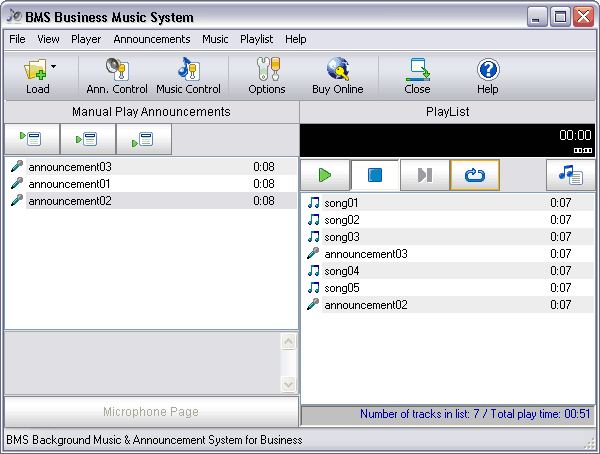Click microphone icon beside playlist announcement02
This screenshot has width=600, height=454.
313,304
